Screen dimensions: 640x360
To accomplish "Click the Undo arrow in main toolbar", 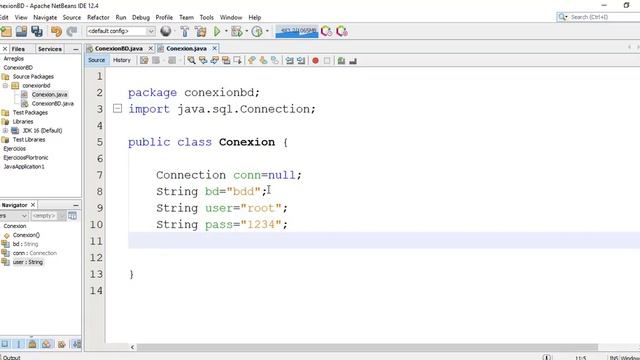I will [56, 31].
